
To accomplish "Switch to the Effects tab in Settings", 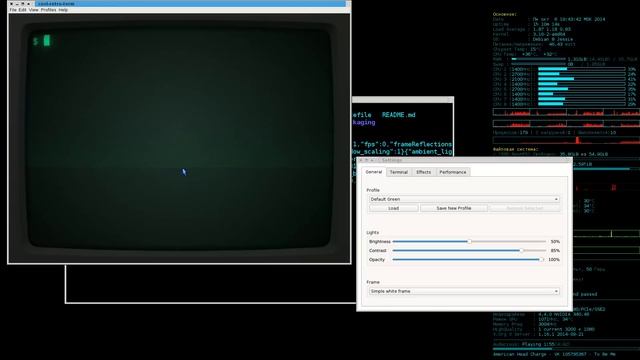I will tap(424, 172).
